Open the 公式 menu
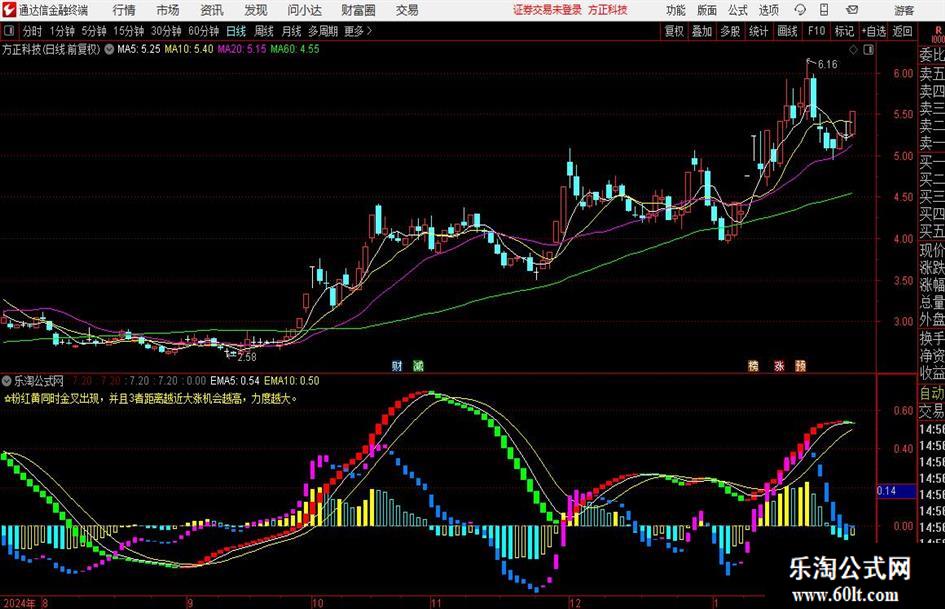Screen dimensions: 945x609 738,10
